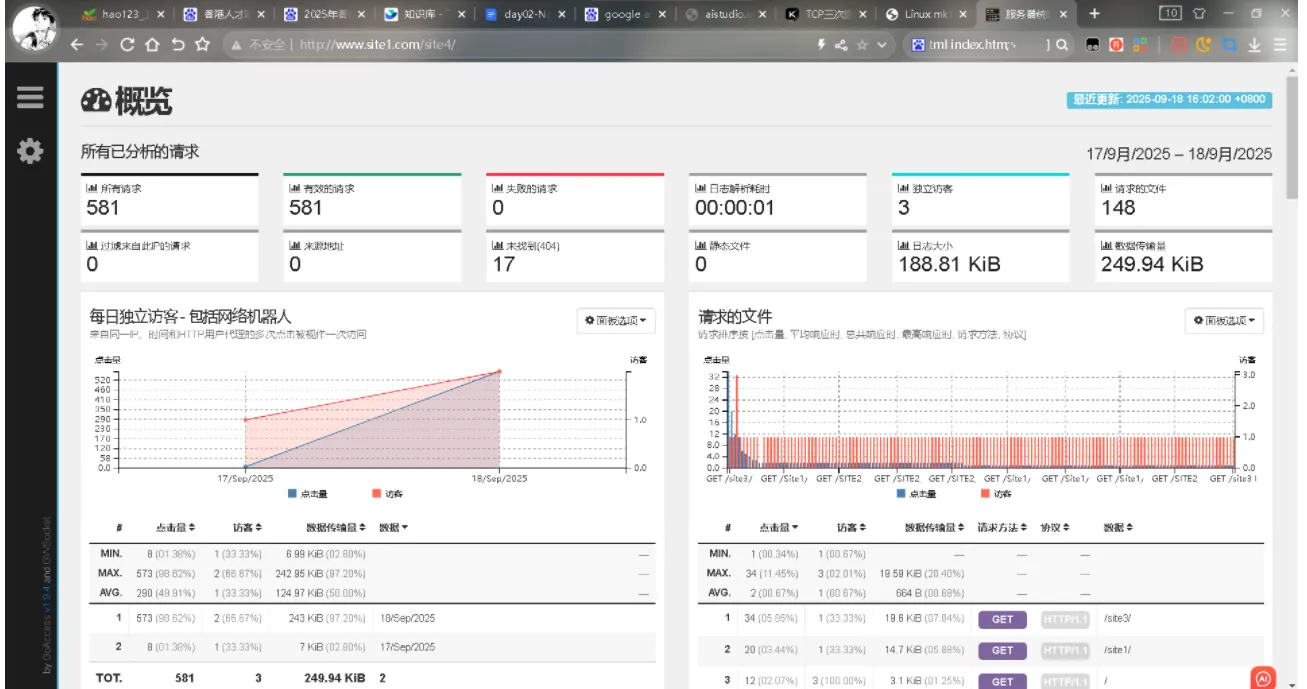Switch to the Linux mk browser tab
Image resolution: width=1307 pixels, height=689 pixels.
[x=925, y=14]
